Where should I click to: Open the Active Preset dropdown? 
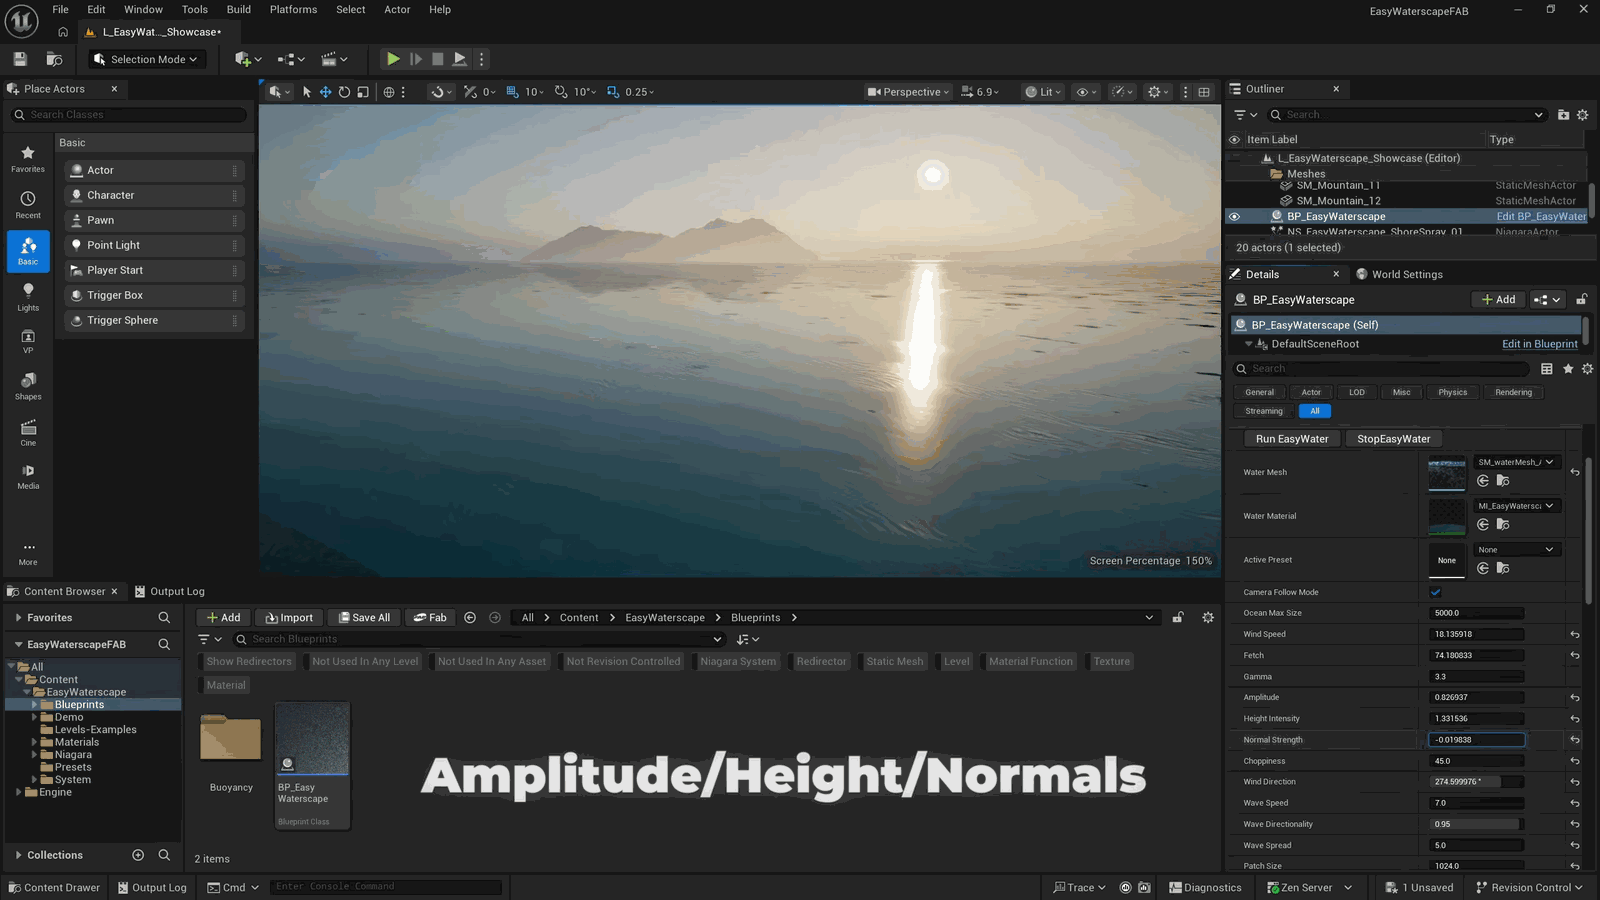click(1516, 549)
